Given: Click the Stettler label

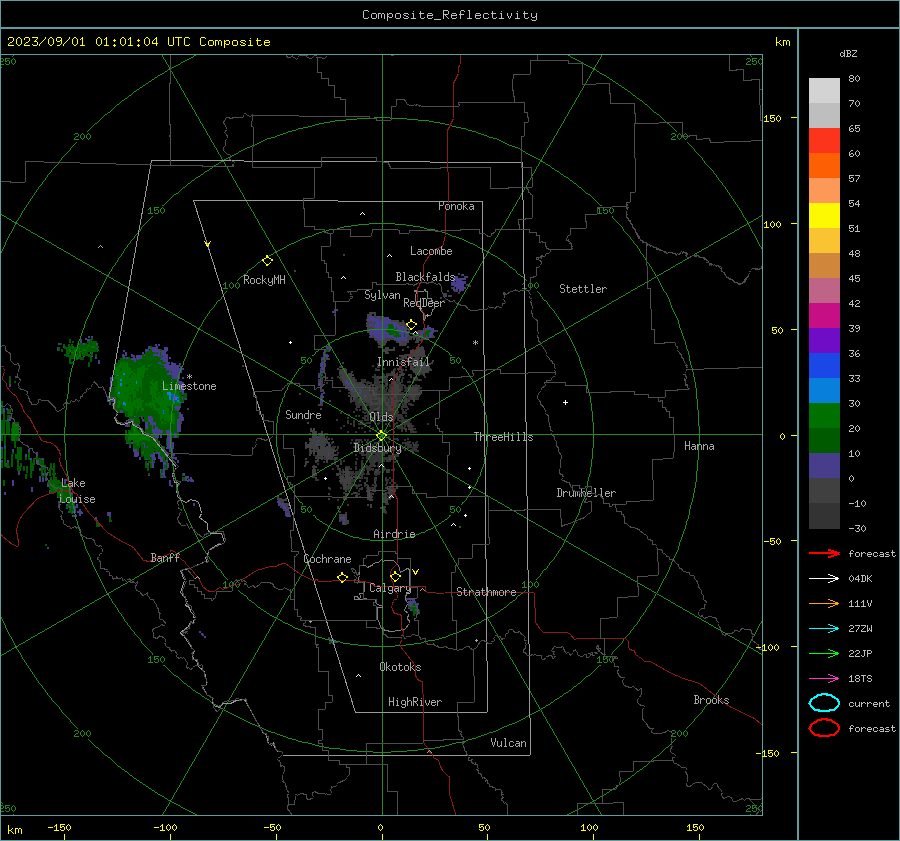Looking at the screenshot, I should point(583,289).
